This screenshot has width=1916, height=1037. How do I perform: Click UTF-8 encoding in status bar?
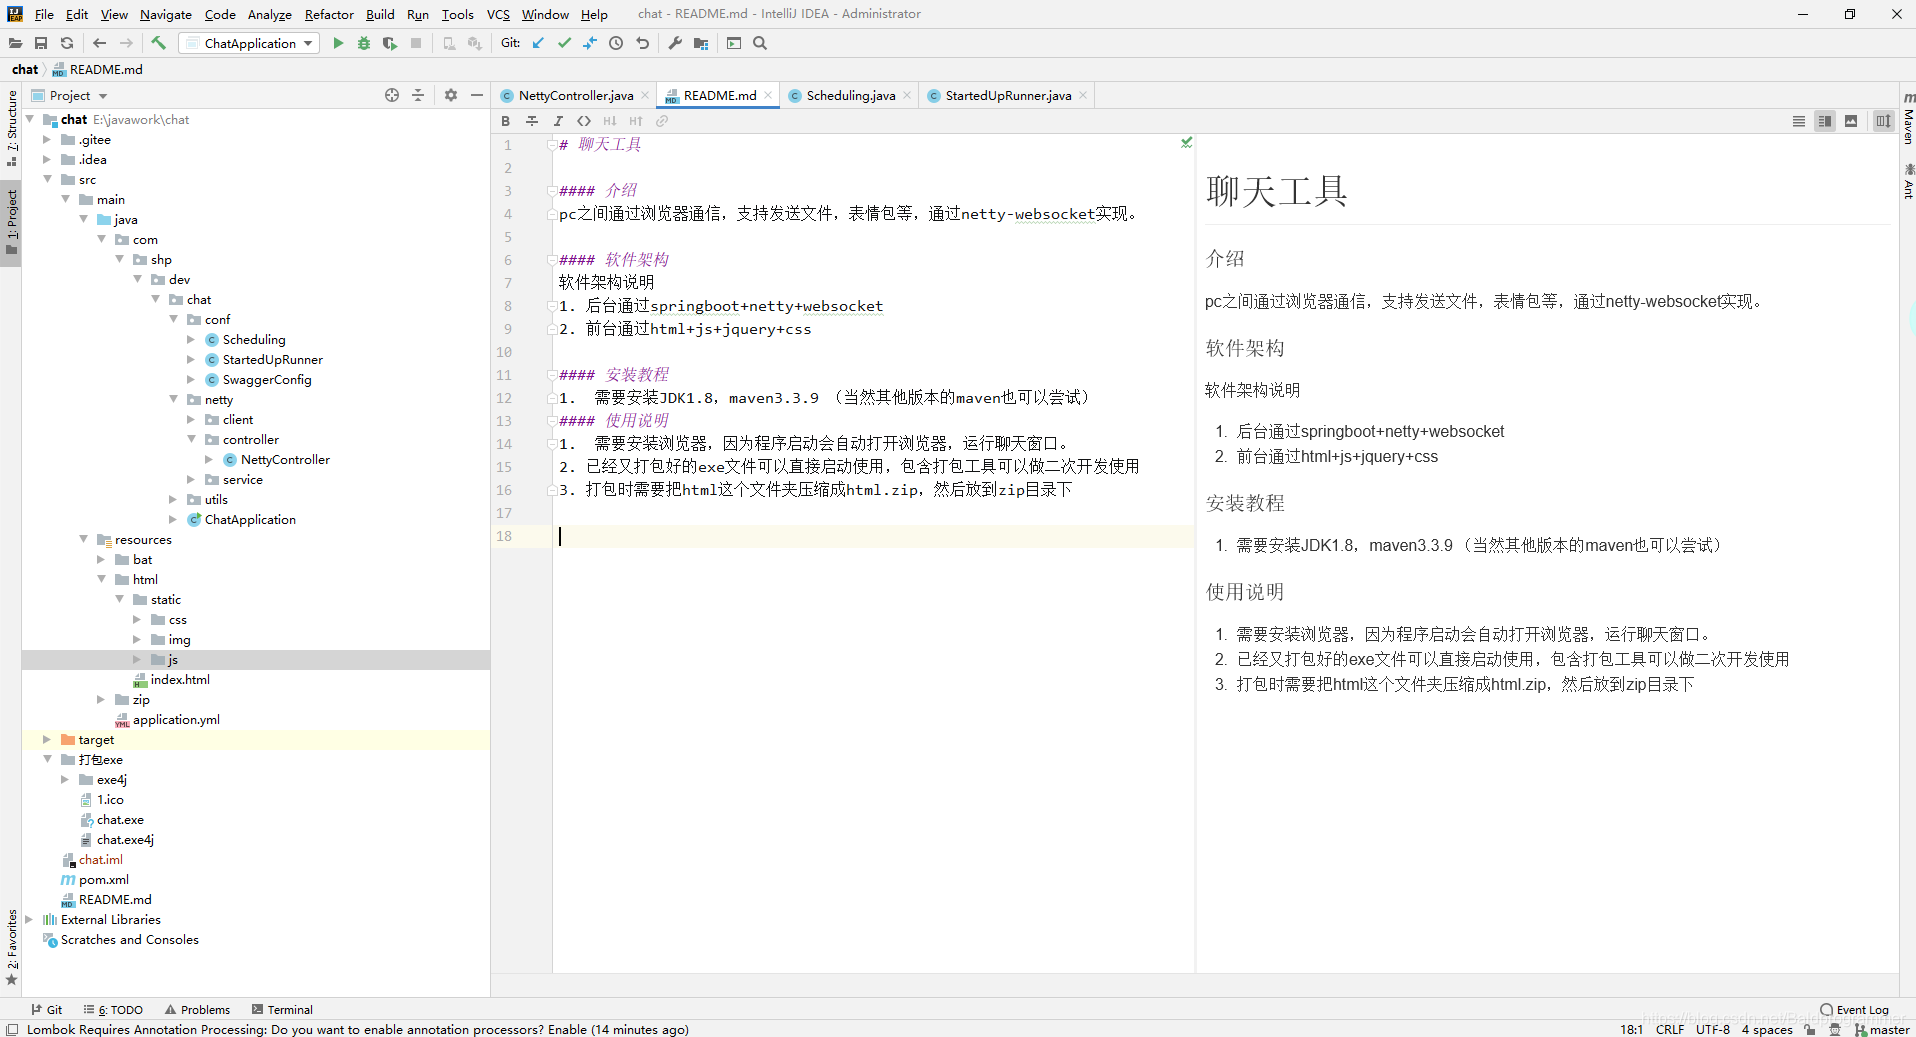(1712, 1029)
